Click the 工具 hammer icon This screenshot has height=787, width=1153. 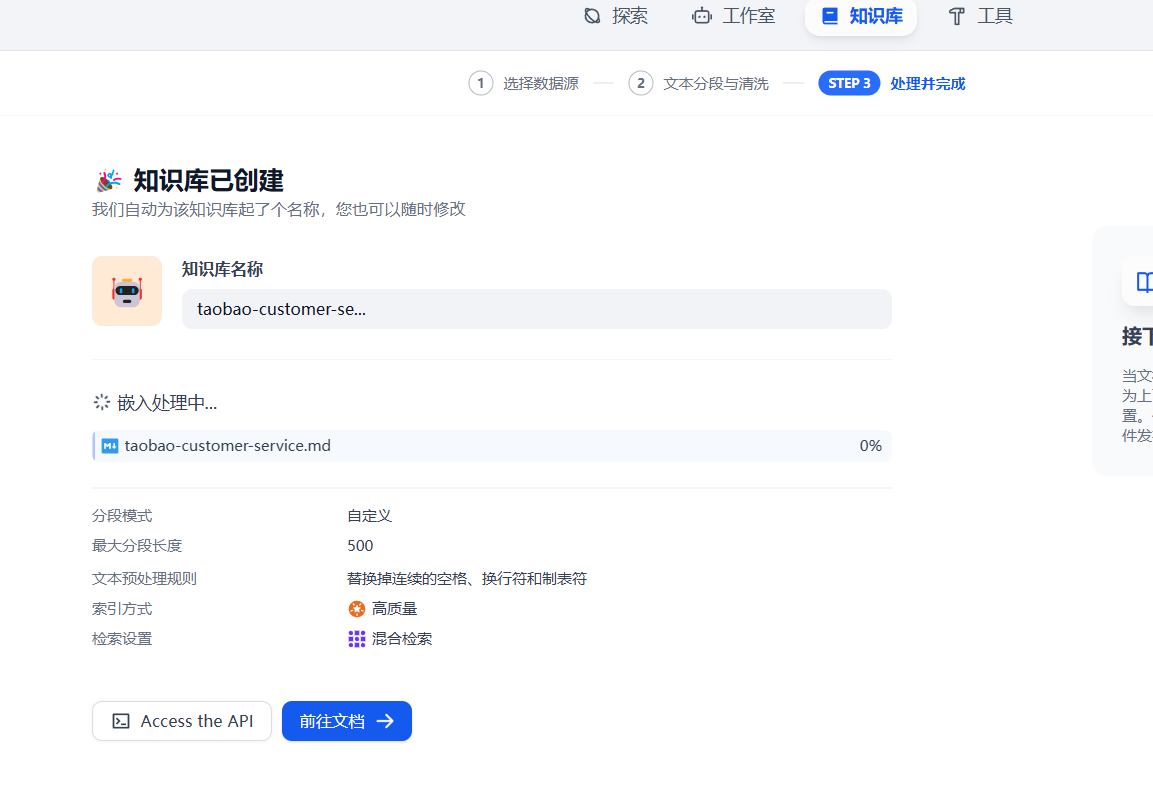pos(957,16)
